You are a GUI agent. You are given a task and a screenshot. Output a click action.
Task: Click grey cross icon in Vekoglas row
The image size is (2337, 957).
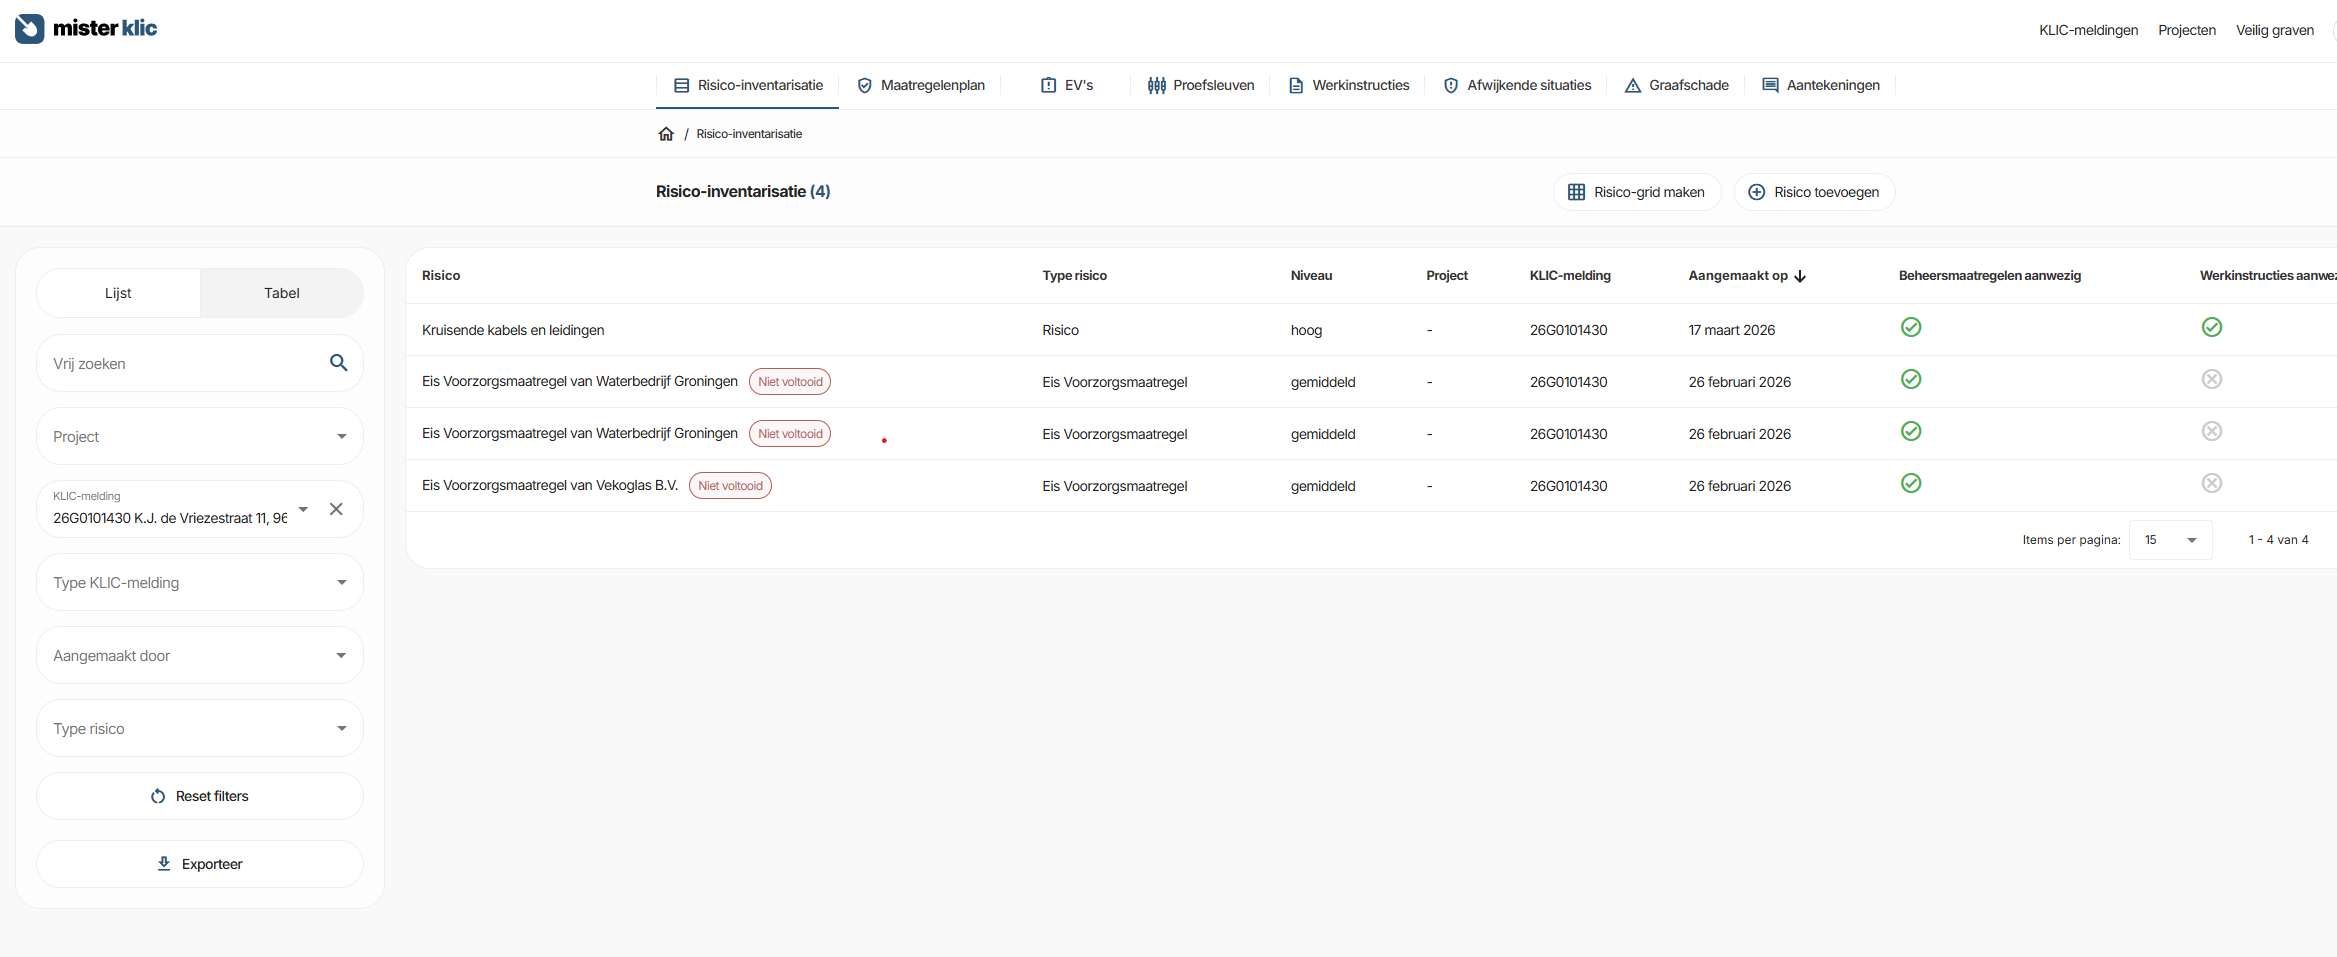2211,484
